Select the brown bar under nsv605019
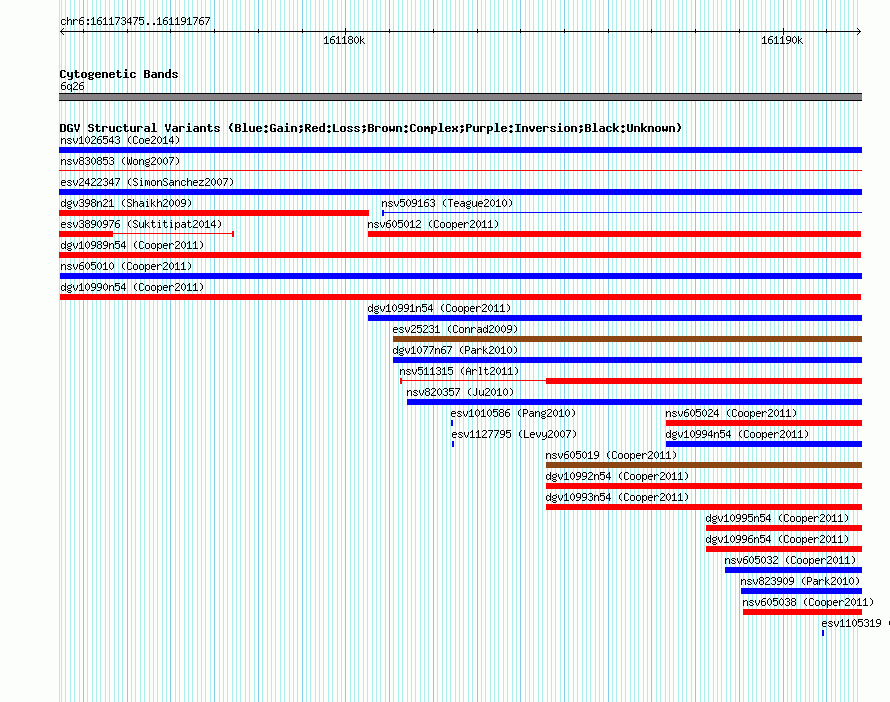Image resolution: width=890 pixels, height=702 pixels. pyautogui.click(x=704, y=465)
